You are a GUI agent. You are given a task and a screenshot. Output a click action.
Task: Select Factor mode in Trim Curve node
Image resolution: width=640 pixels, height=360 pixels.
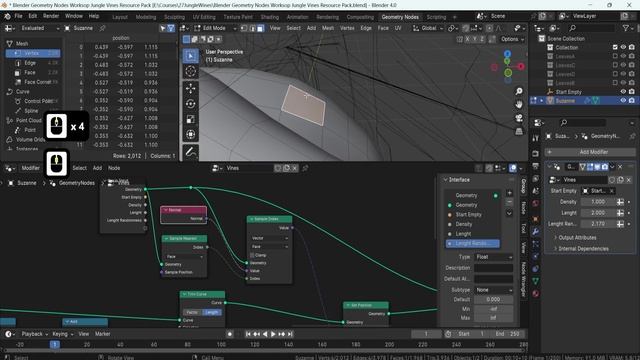[192, 312]
